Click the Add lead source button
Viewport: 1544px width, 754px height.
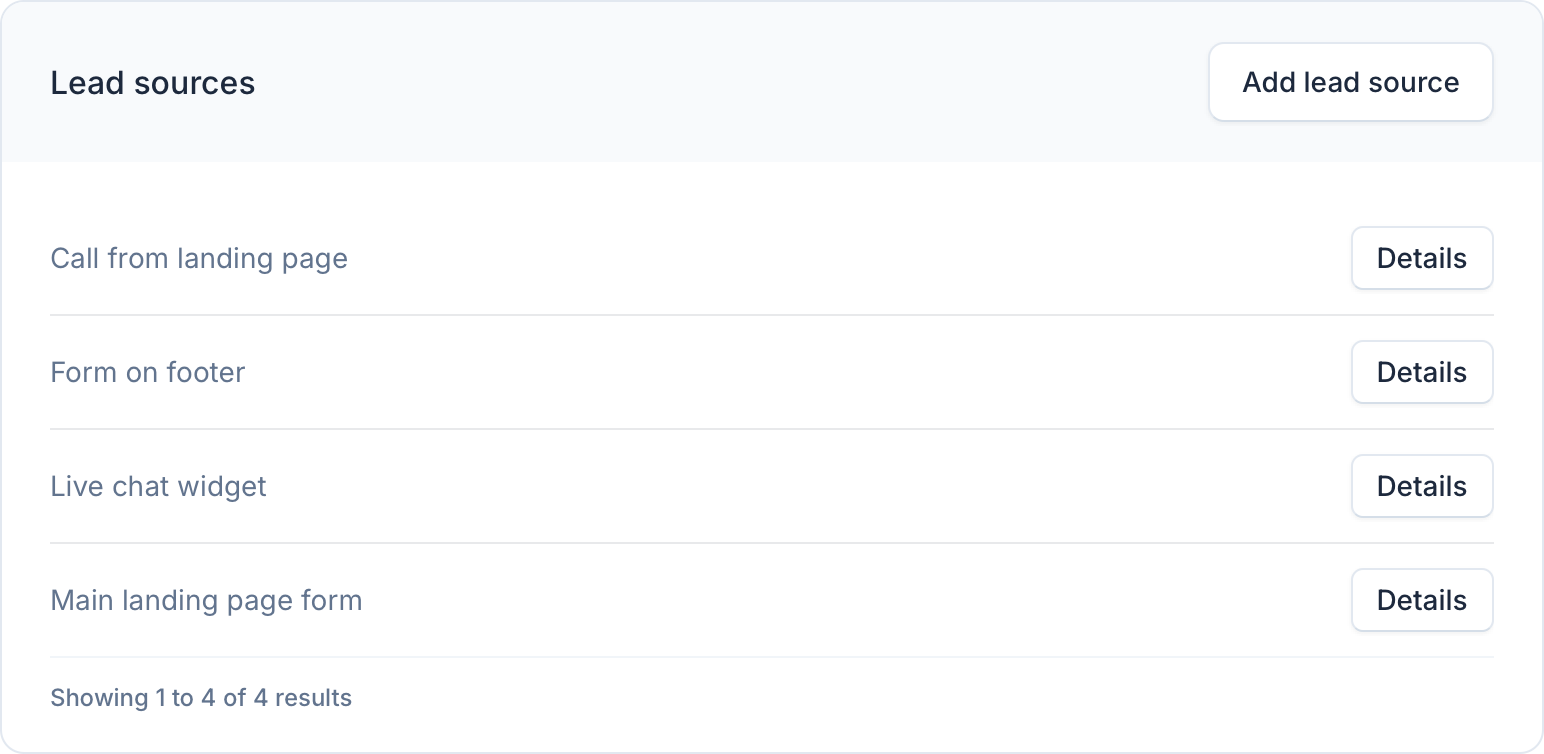coord(1350,82)
